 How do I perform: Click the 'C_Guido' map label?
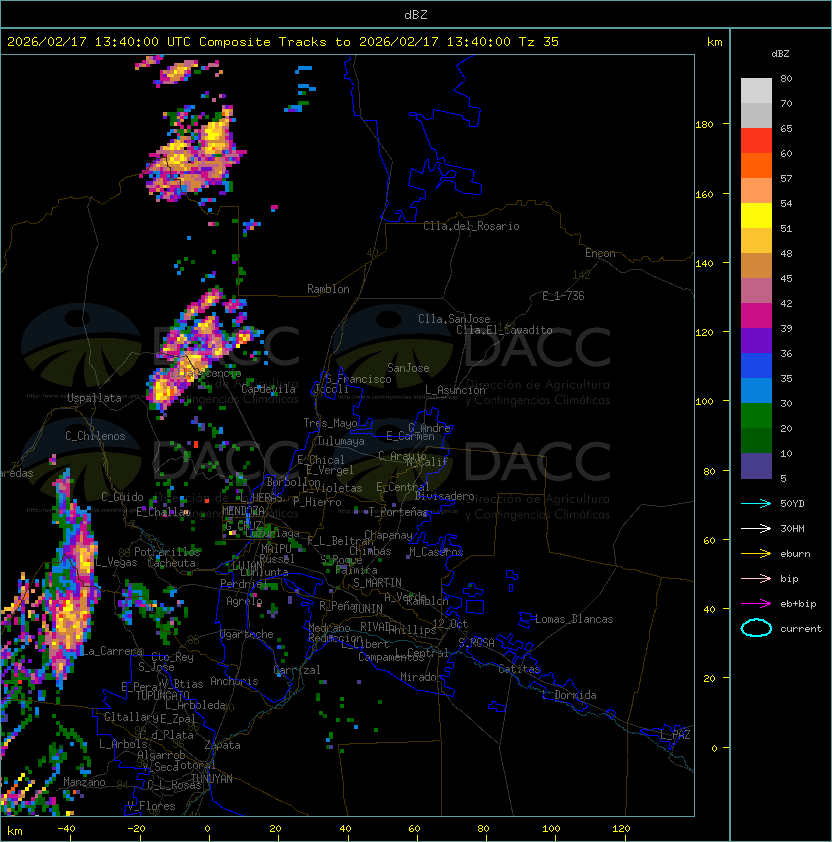[122, 497]
